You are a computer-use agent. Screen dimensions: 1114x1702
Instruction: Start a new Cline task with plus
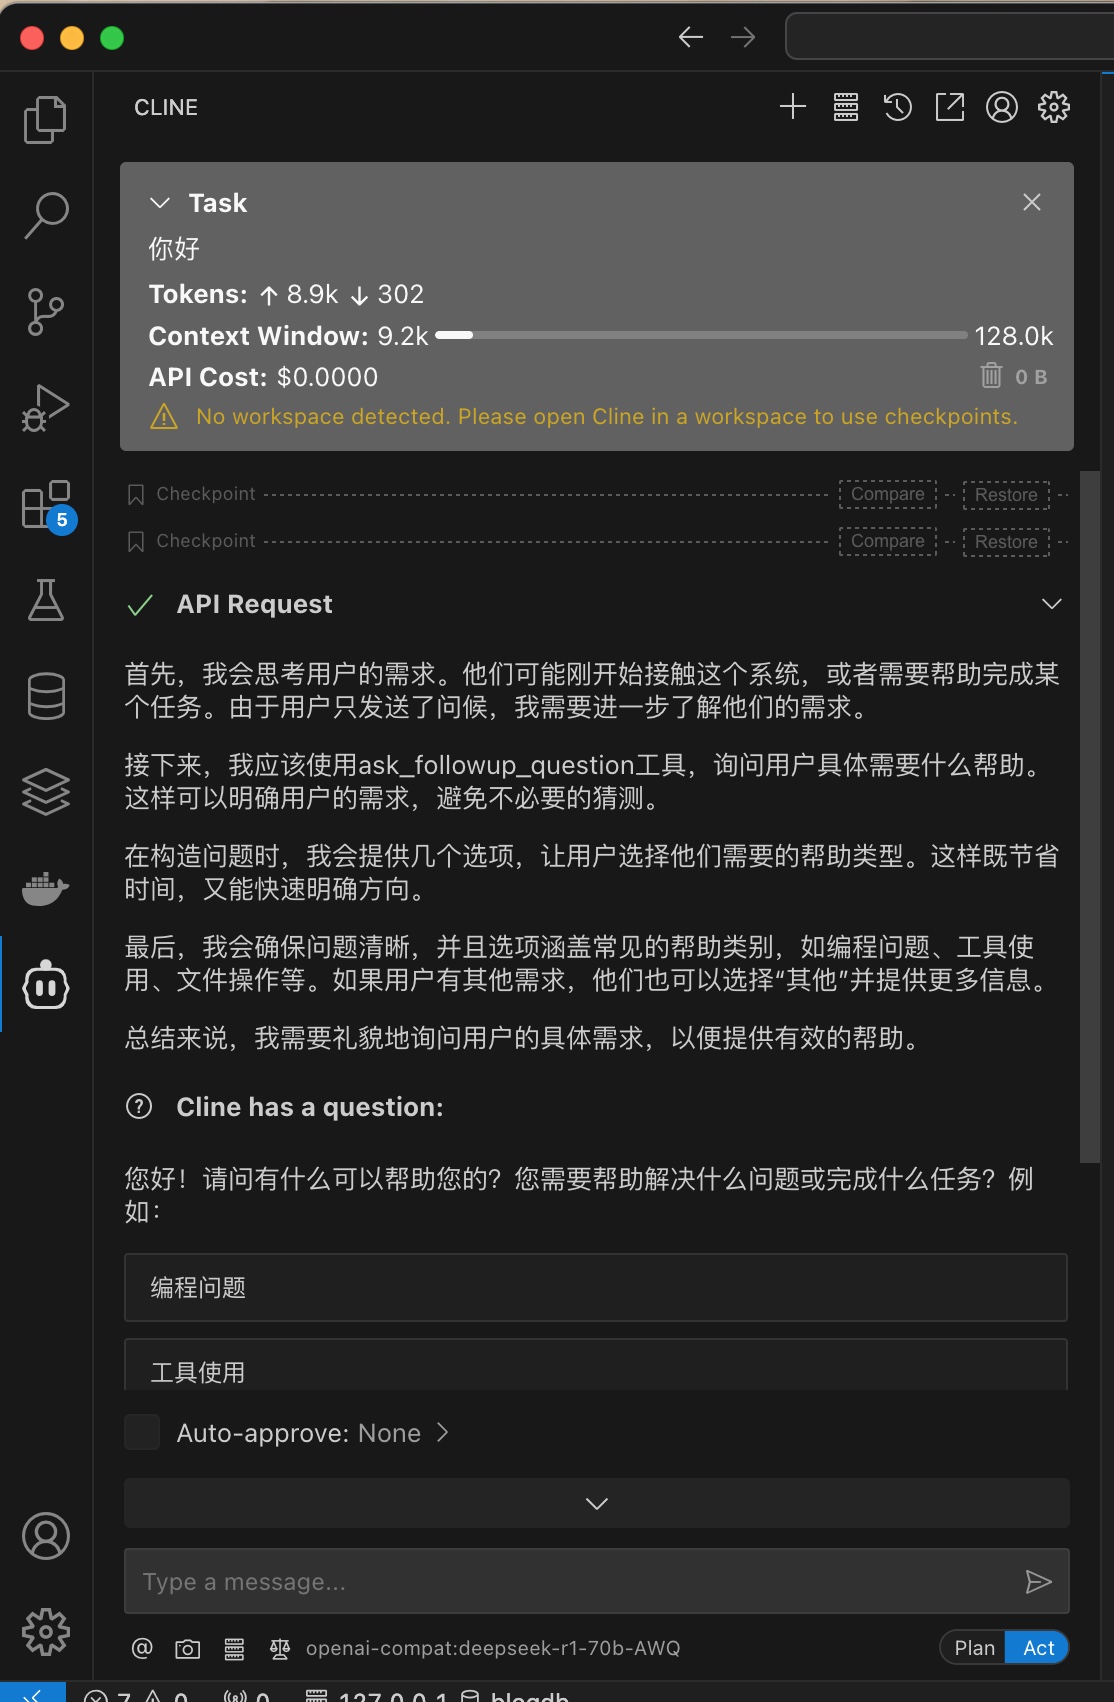[793, 107]
